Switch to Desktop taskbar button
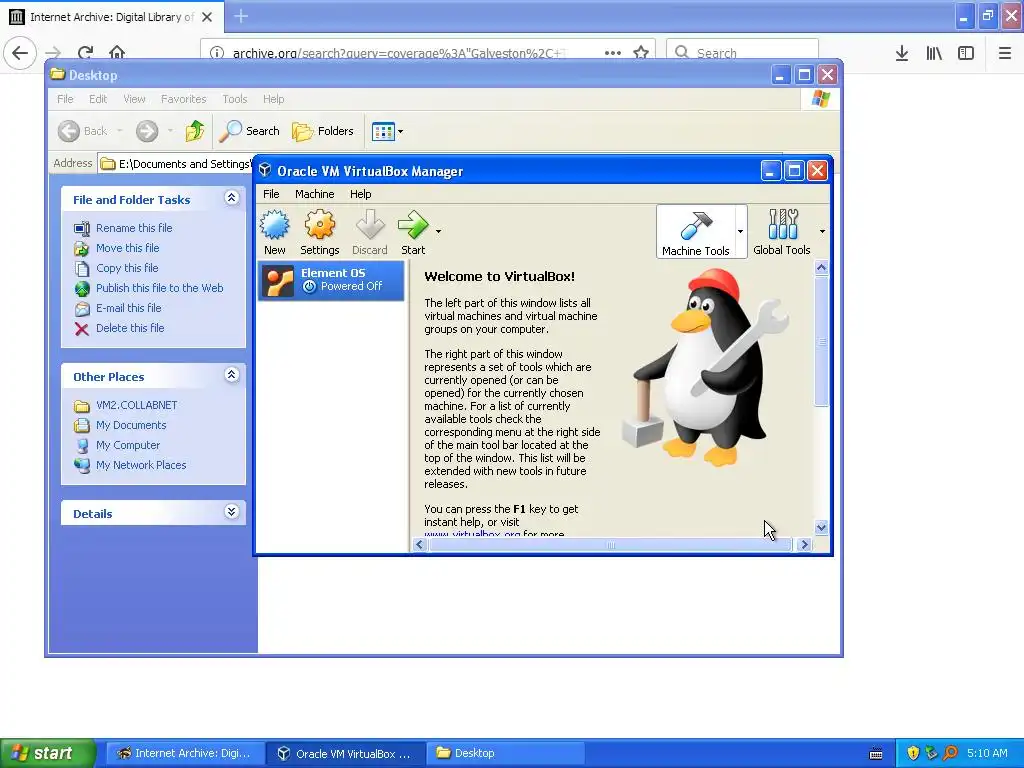This screenshot has width=1024, height=768. [505, 753]
